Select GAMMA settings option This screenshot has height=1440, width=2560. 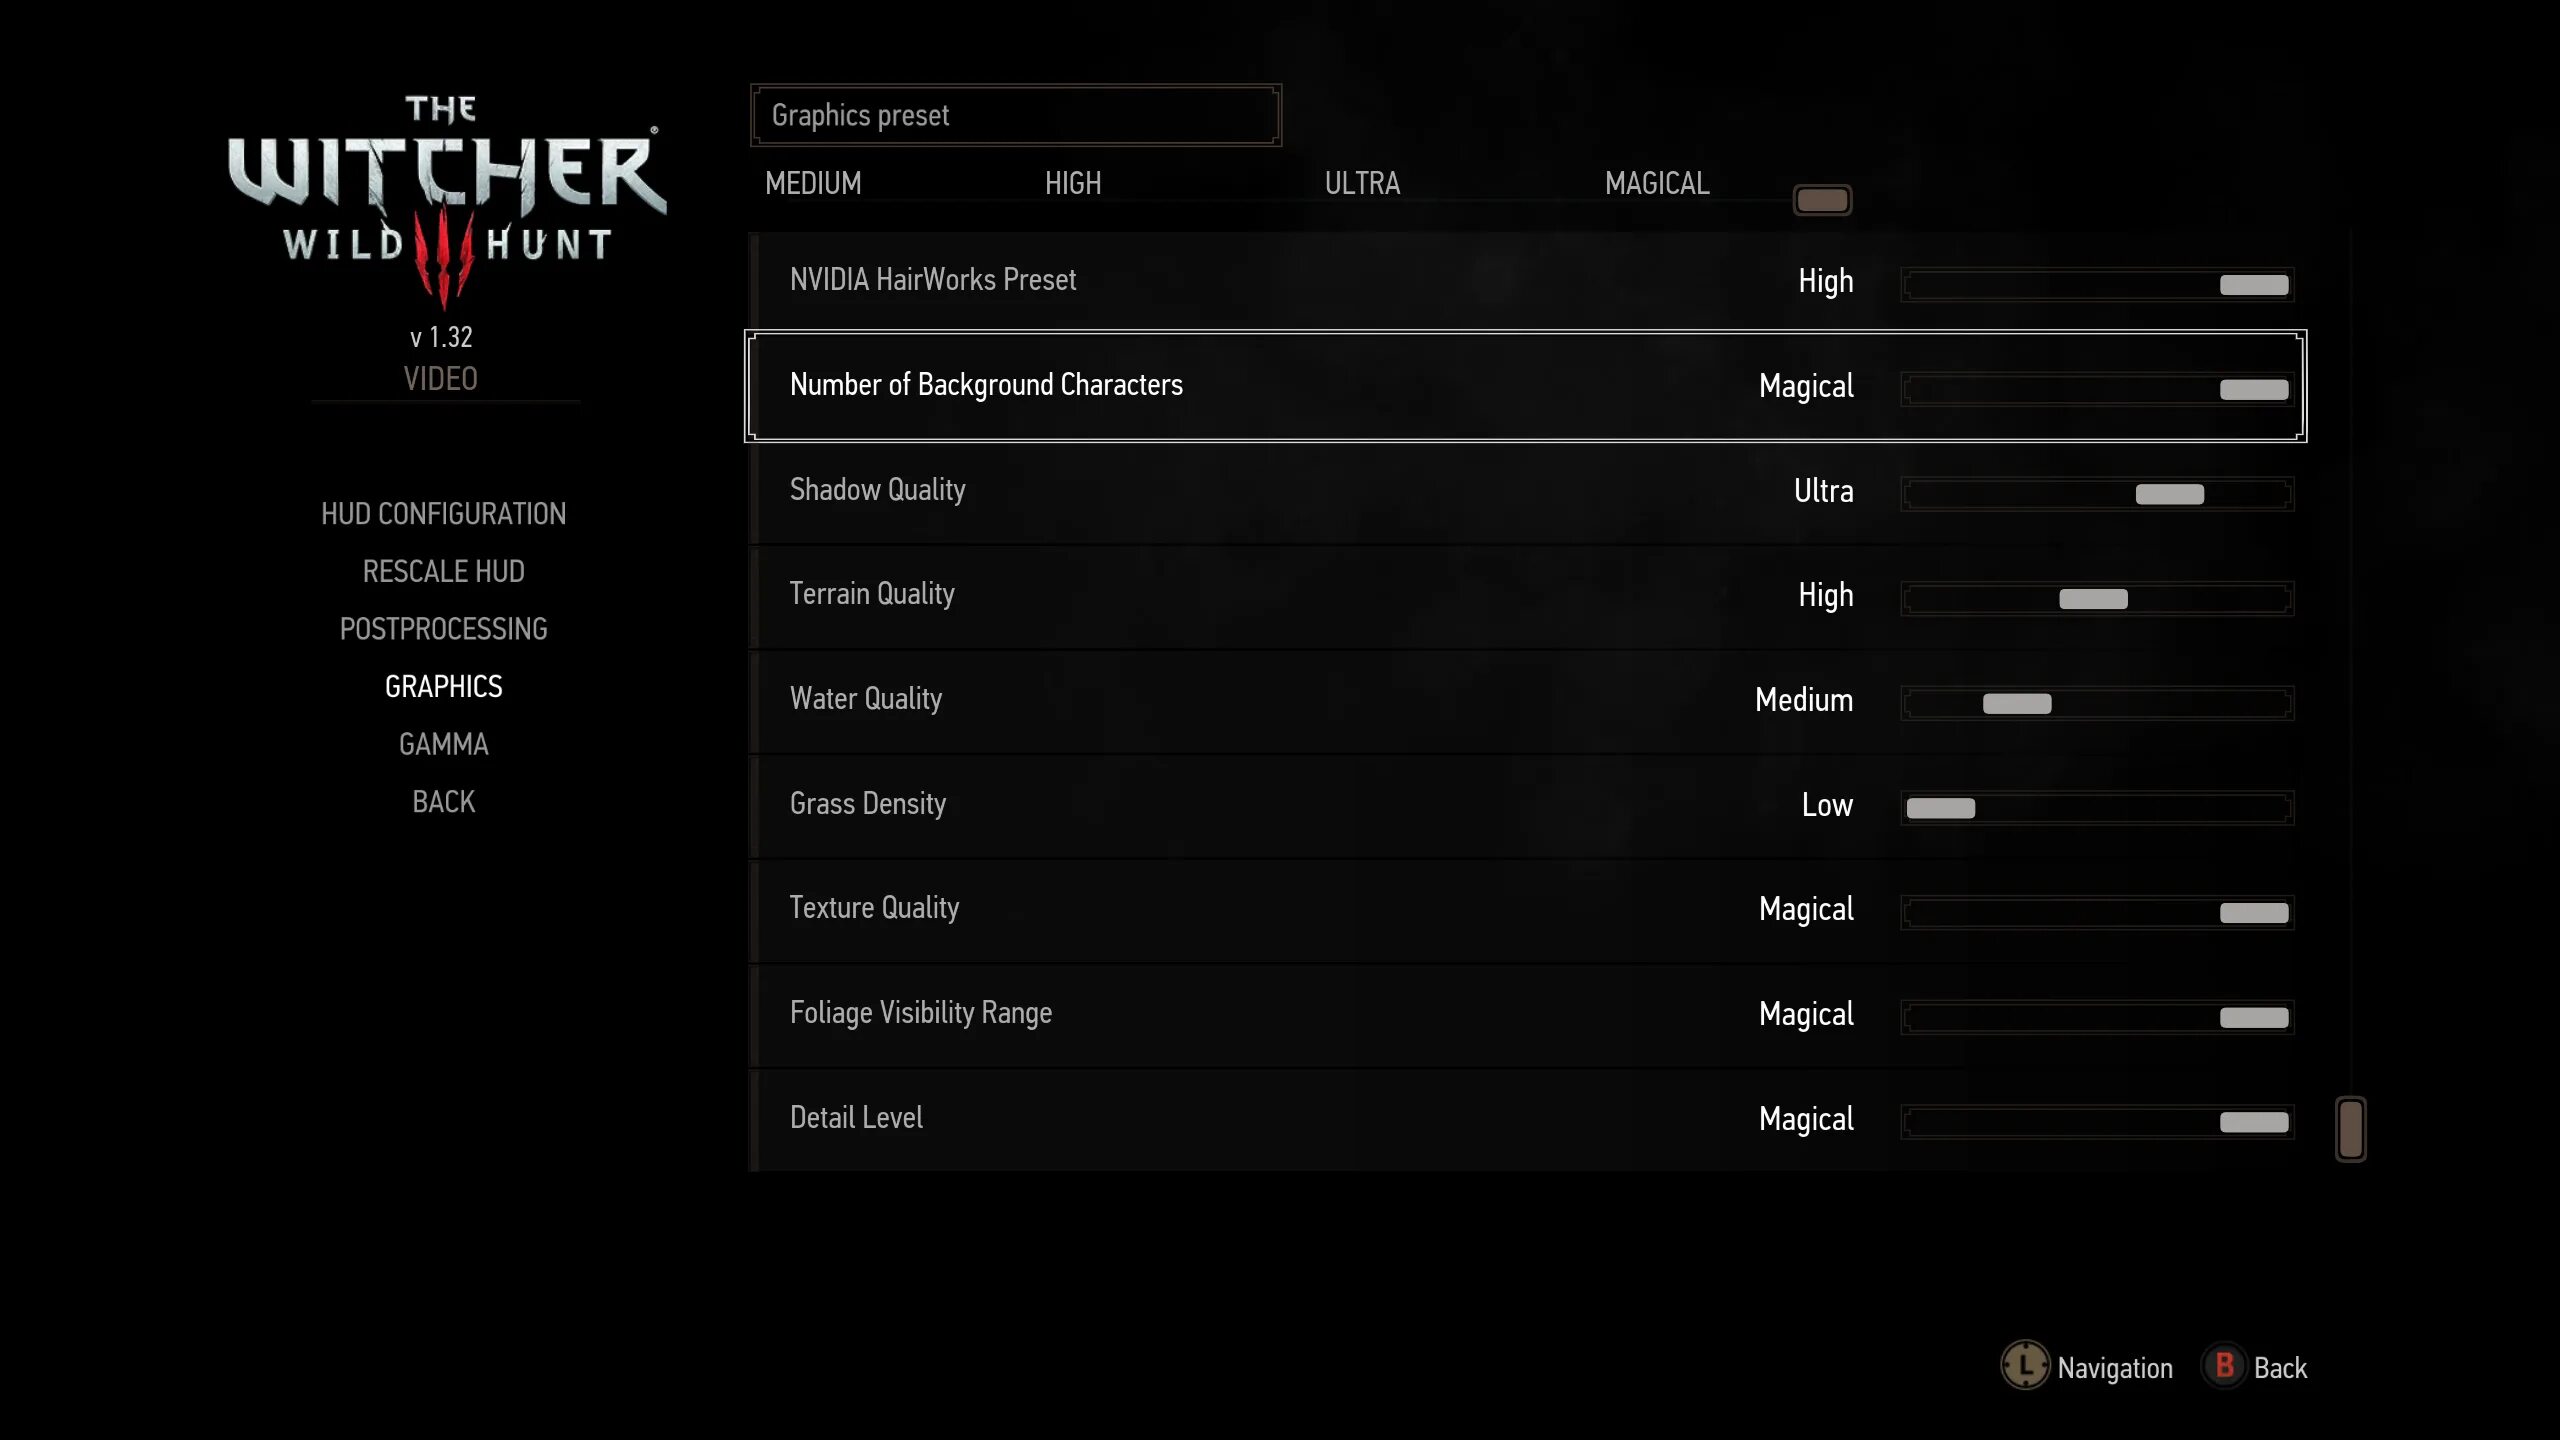click(x=443, y=742)
